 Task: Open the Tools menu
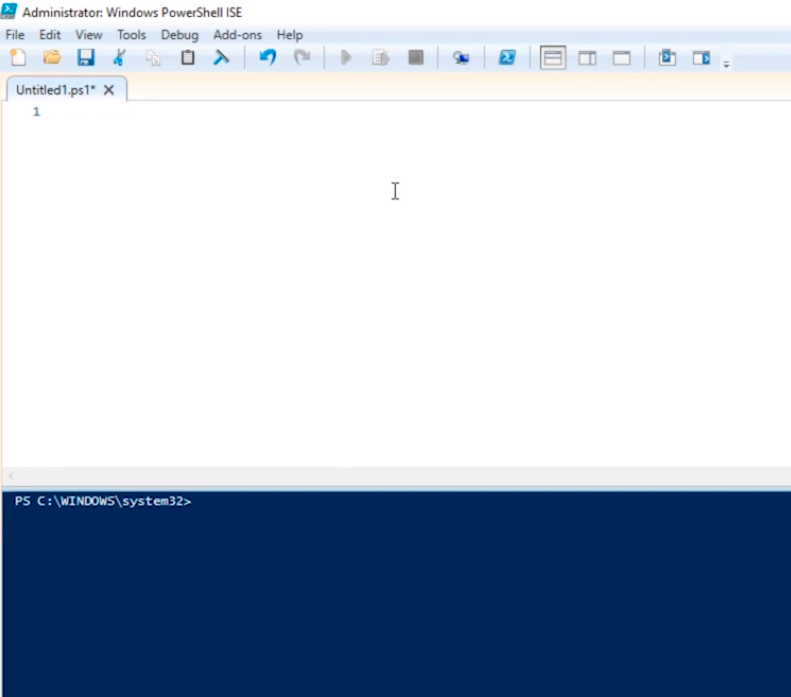tap(131, 35)
